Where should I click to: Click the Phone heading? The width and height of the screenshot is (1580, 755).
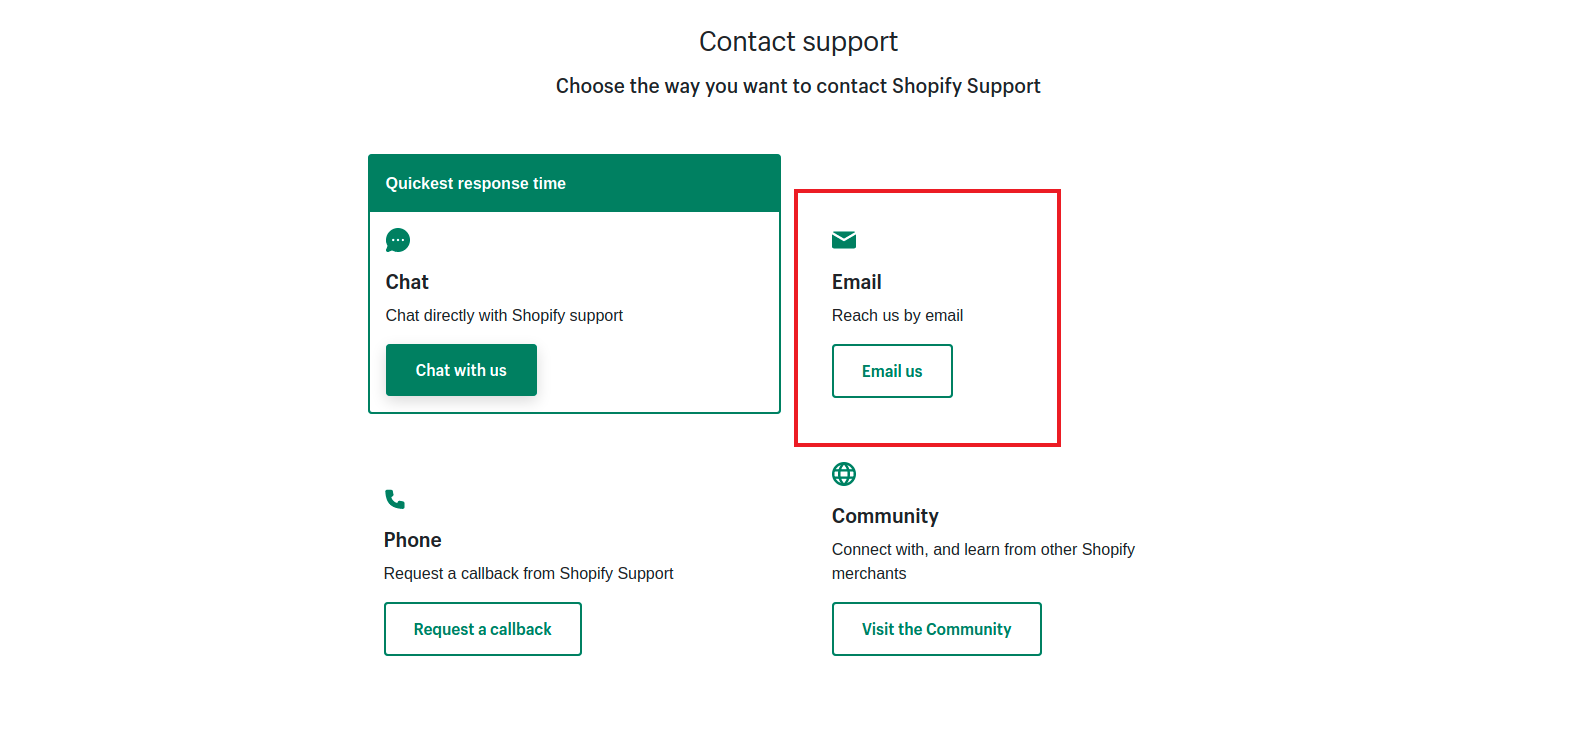pyautogui.click(x=412, y=540)
